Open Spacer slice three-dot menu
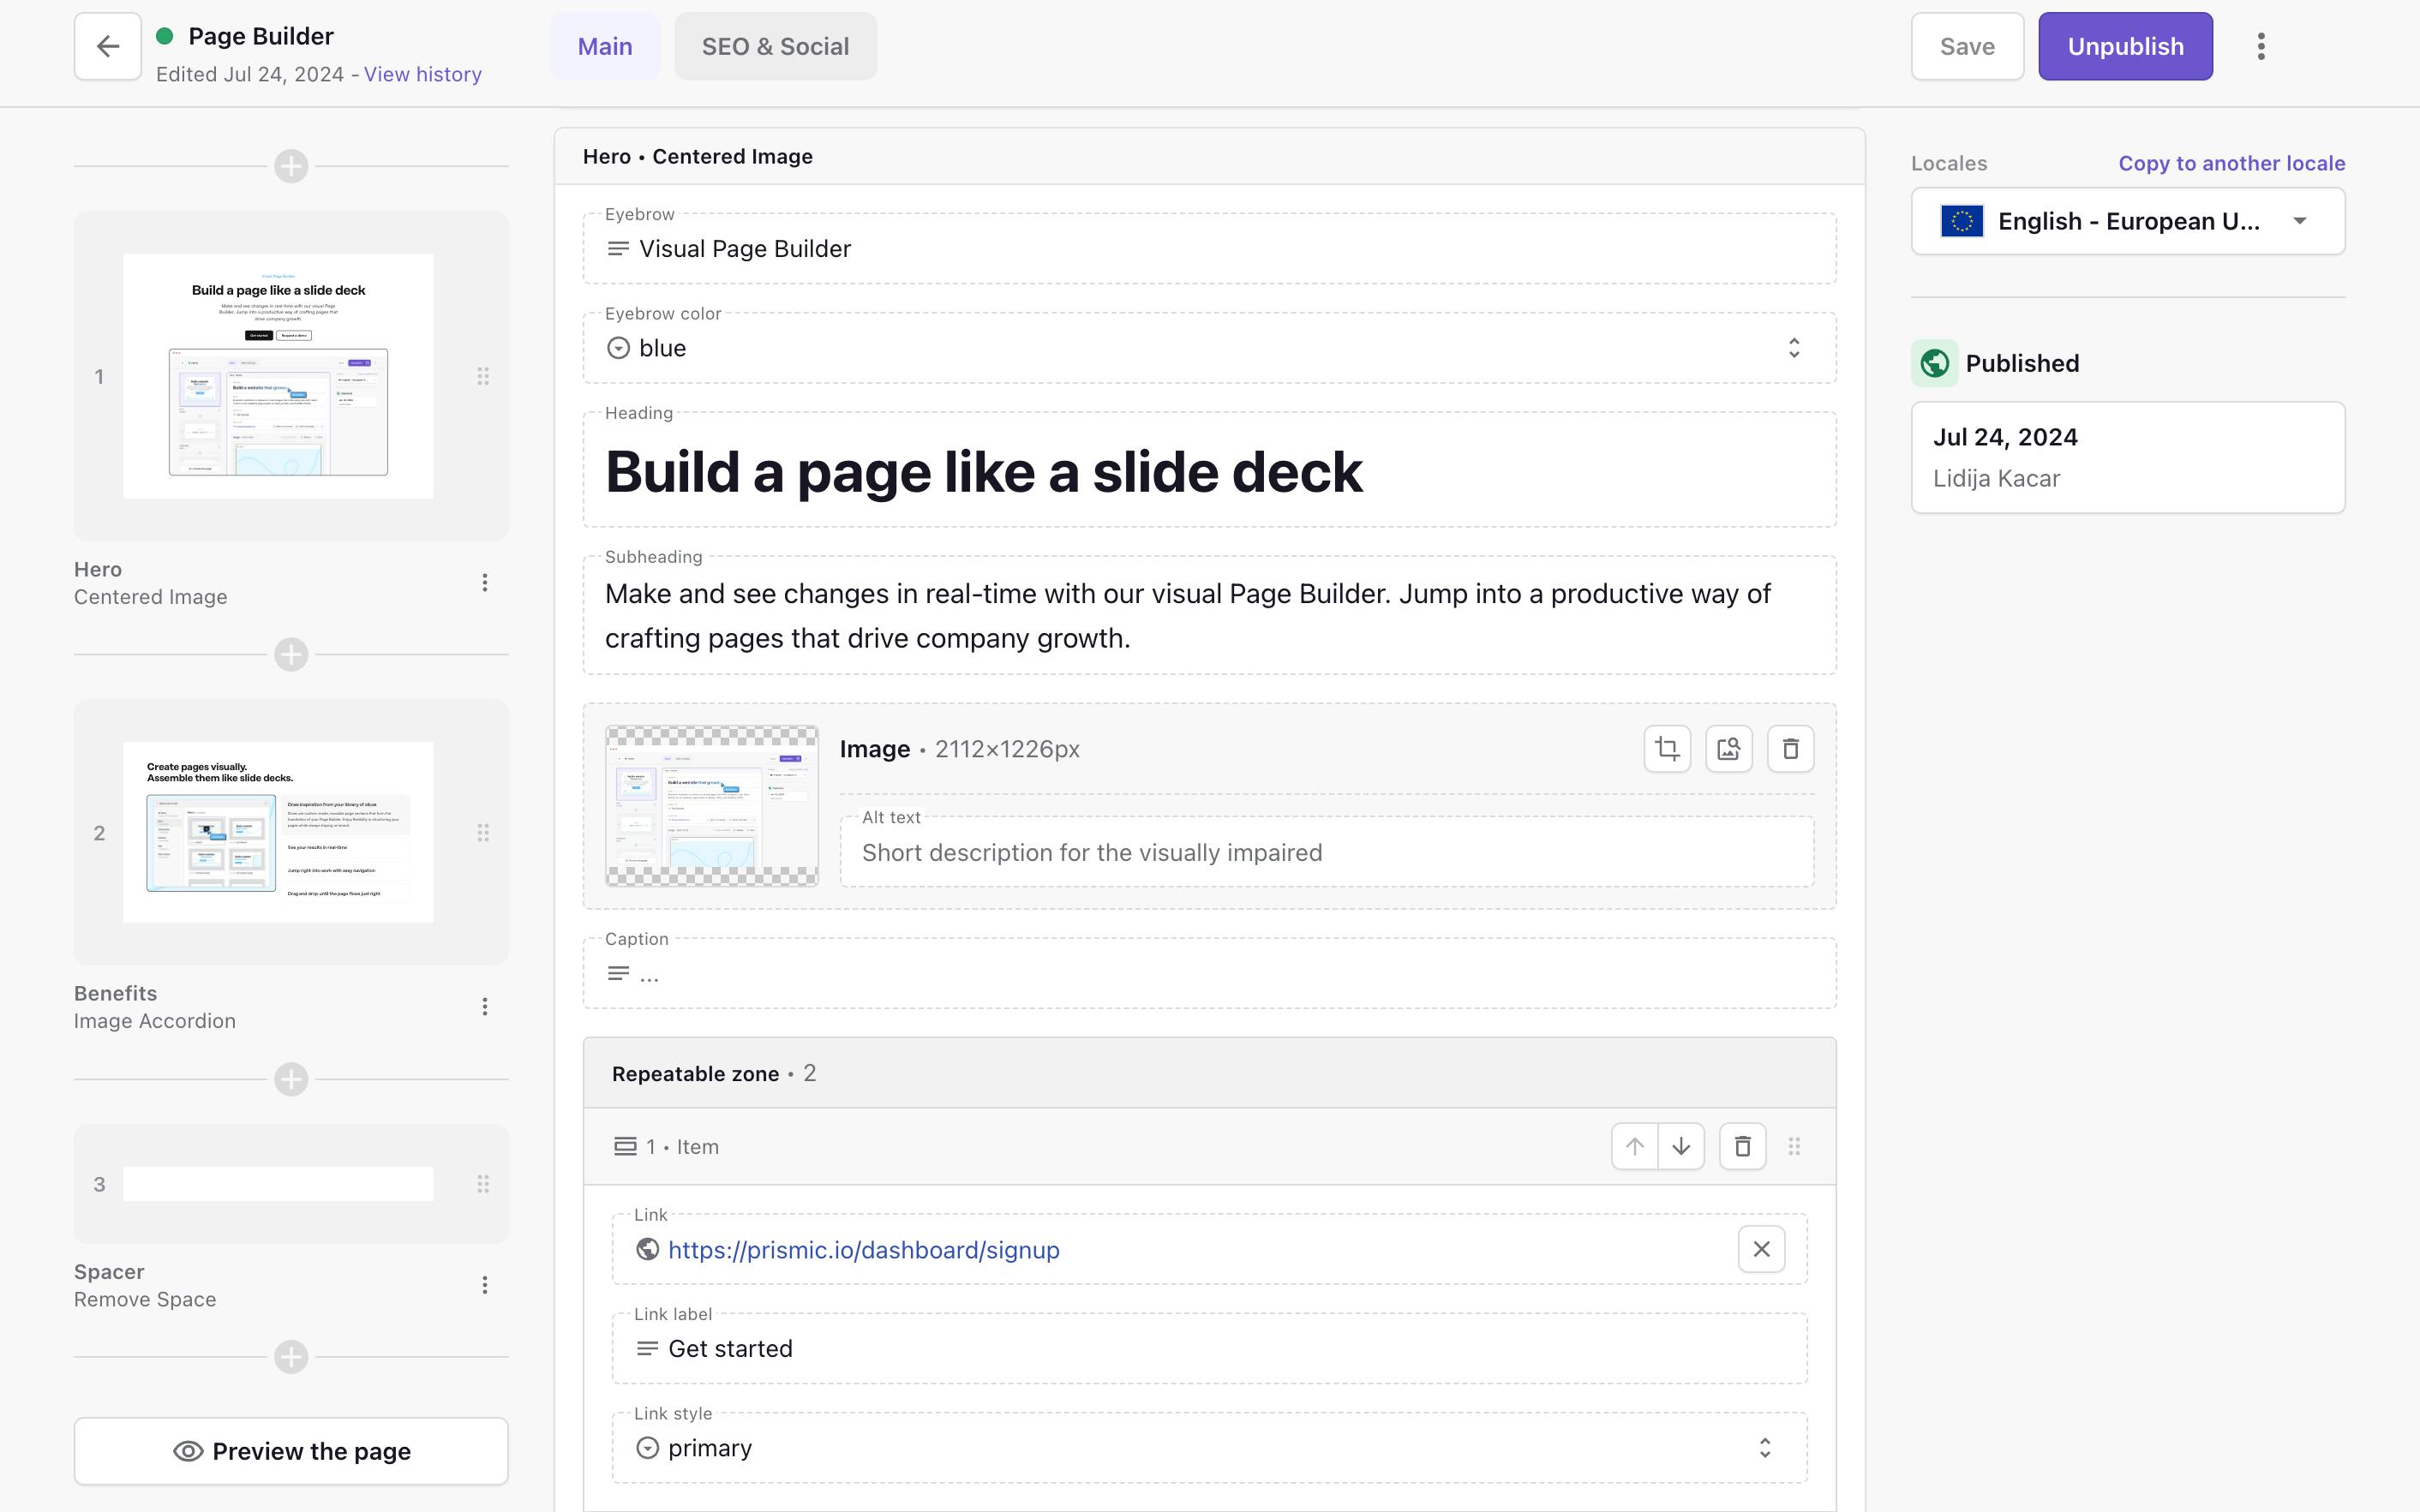Image resolution: width=2420 pixels, height=1512 pixels. [485, 1285]
